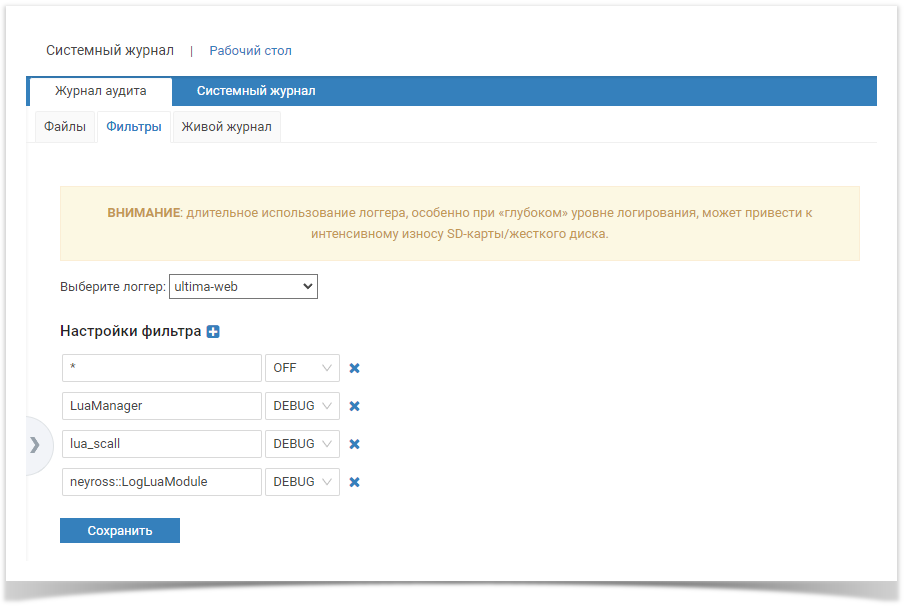Switch to the Файлы tab
This screenshot has width=911, height=610.
(x=65, y=127)
